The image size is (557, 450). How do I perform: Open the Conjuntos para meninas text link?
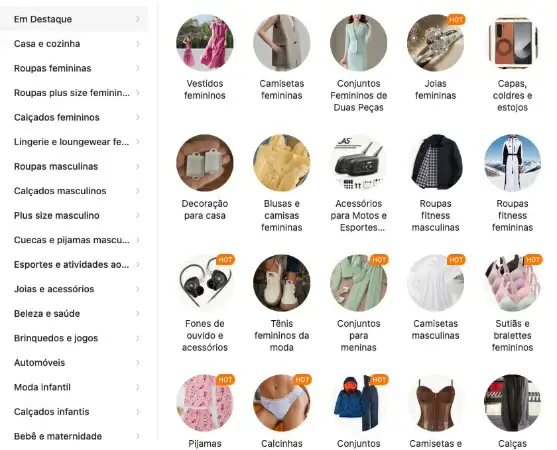tap(358, 335)
